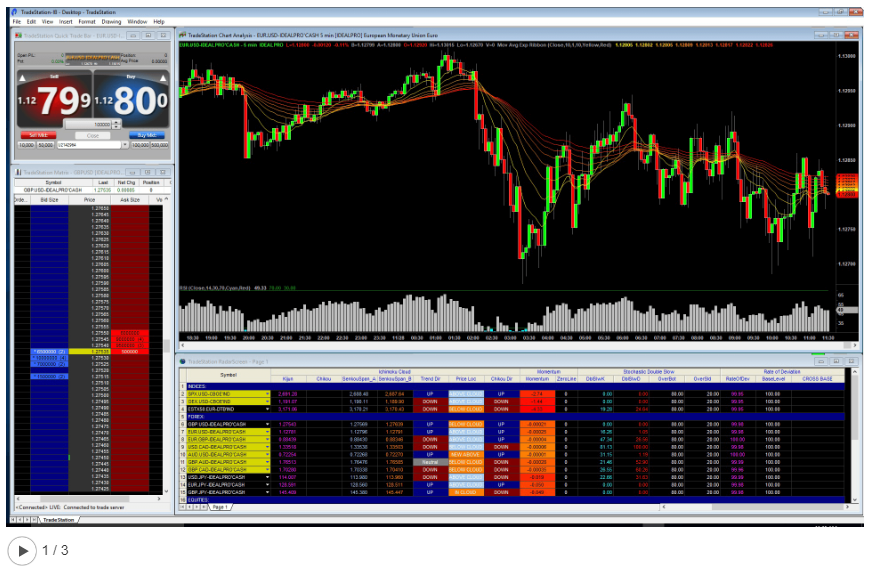Click the Bid Size column header in Matrix

coord(49,199)
